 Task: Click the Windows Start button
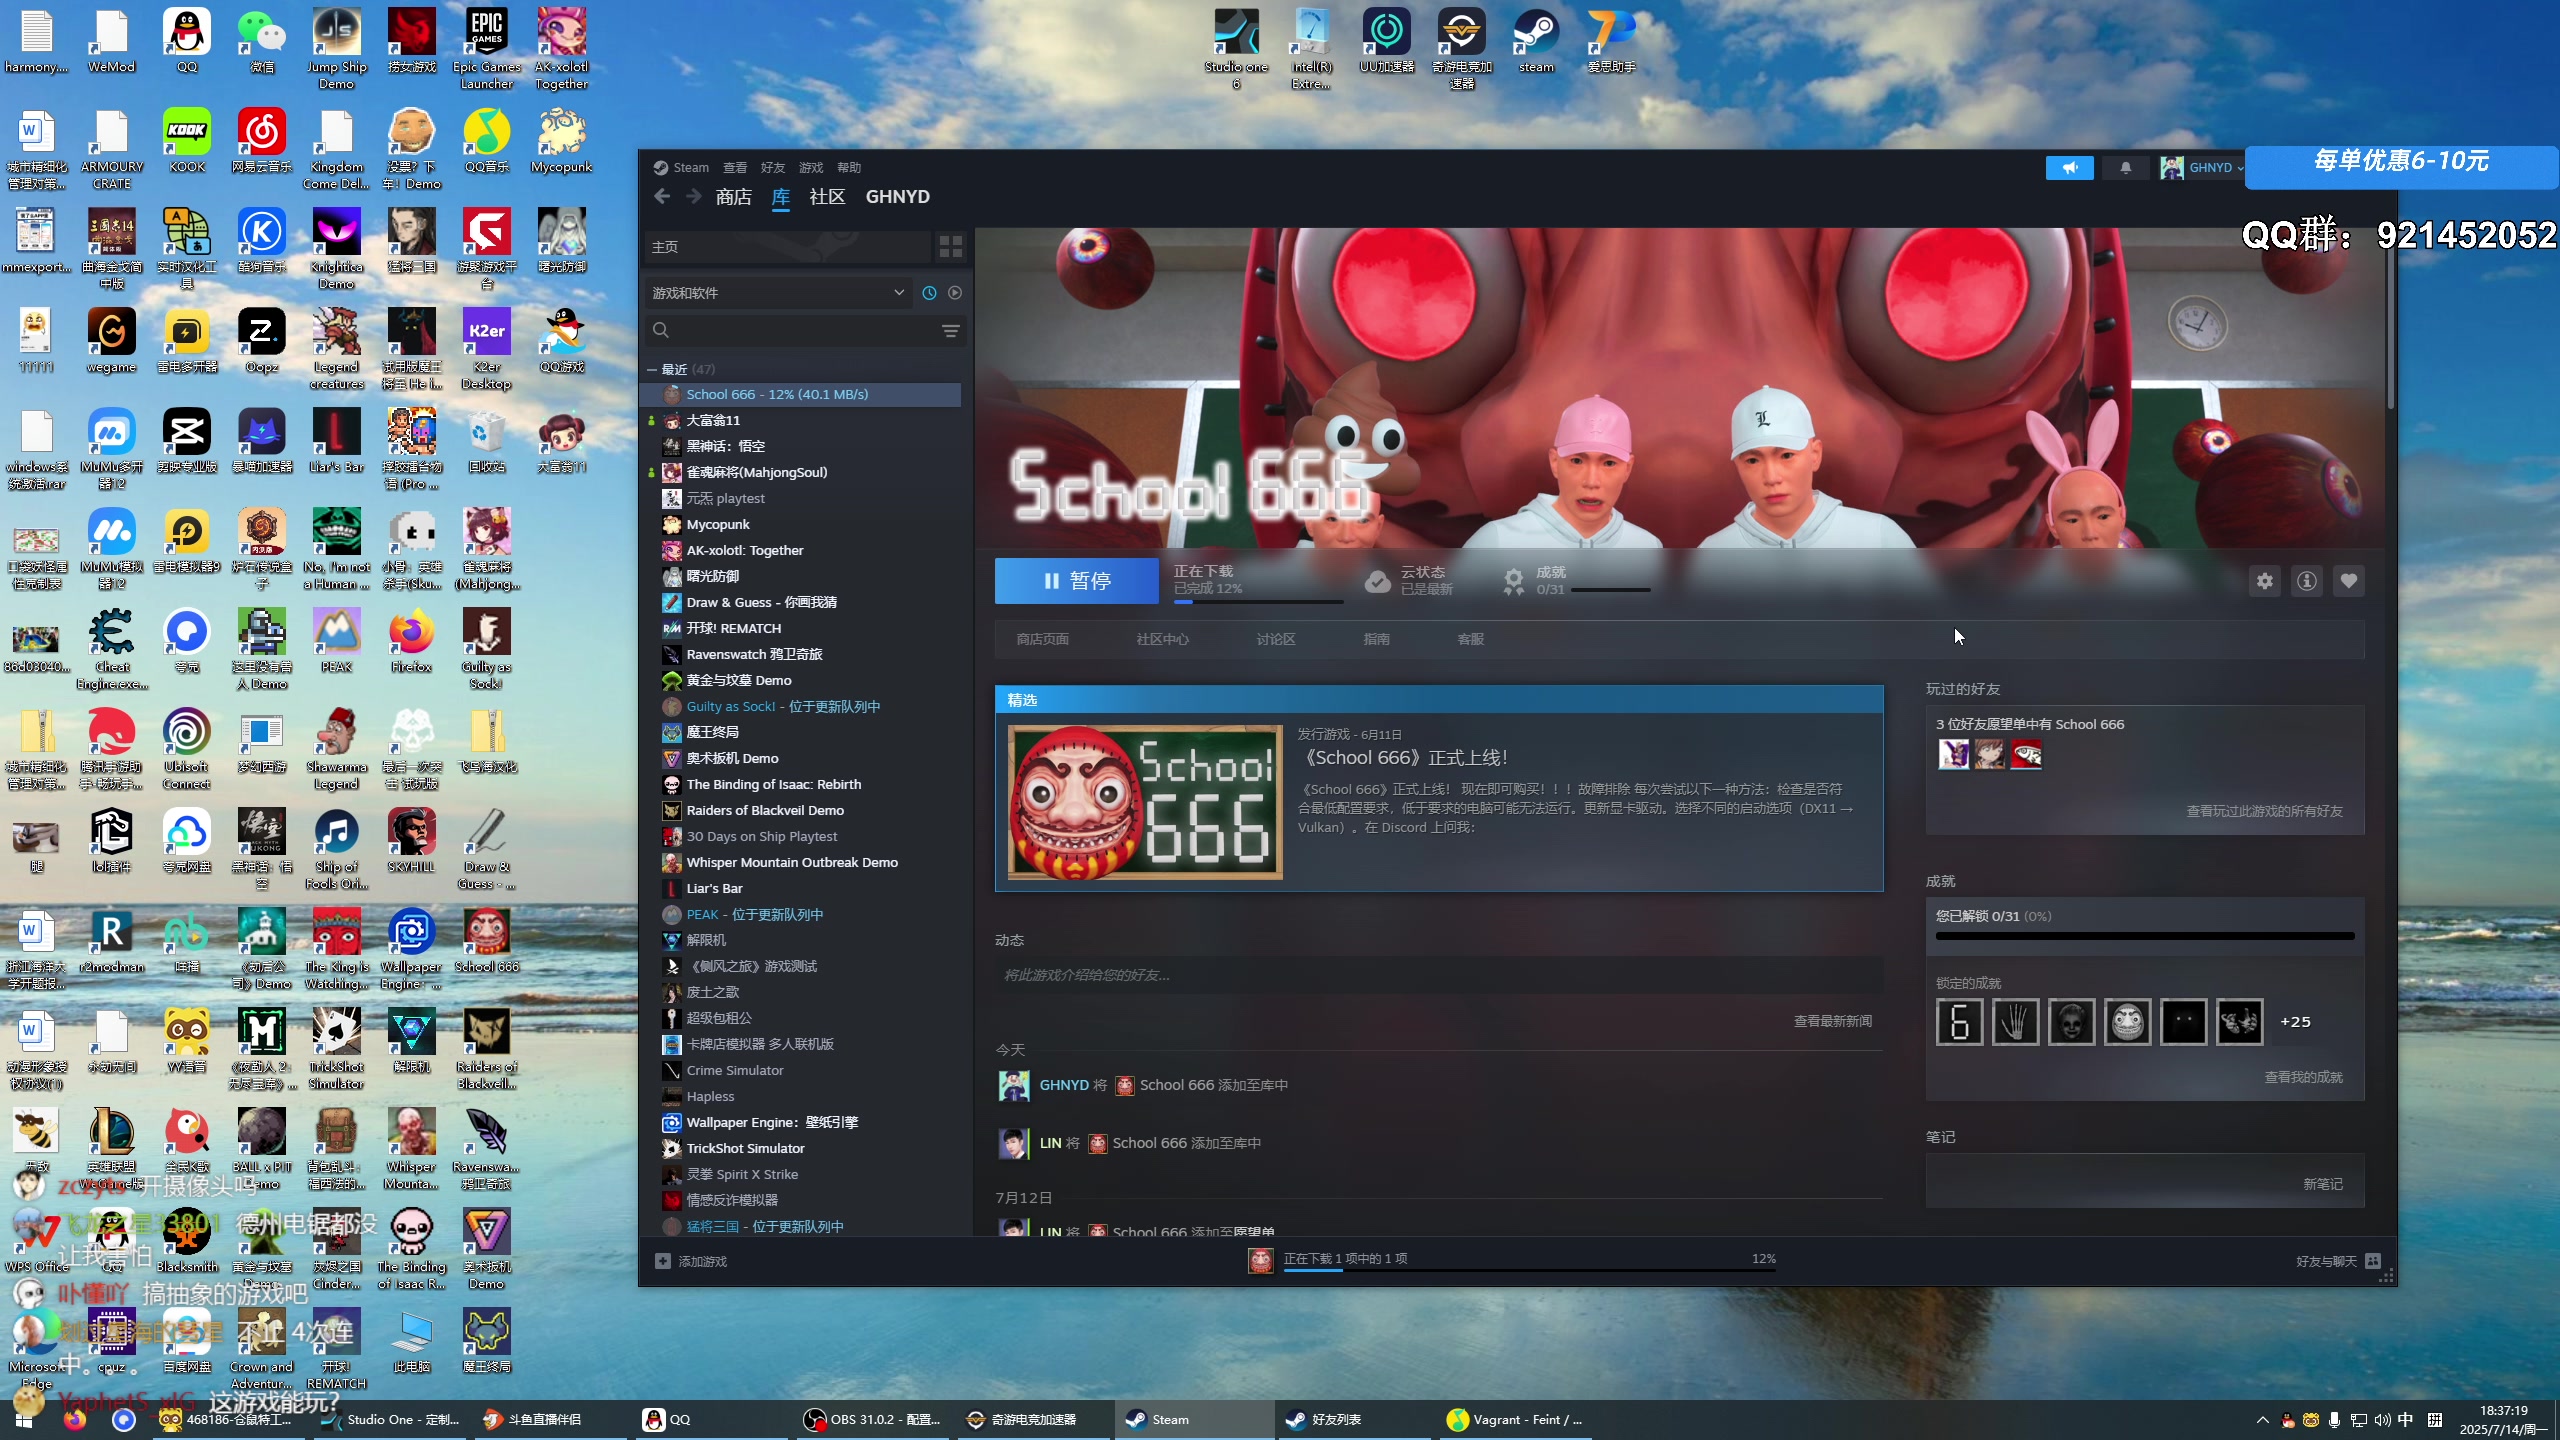coord(25,1420)
